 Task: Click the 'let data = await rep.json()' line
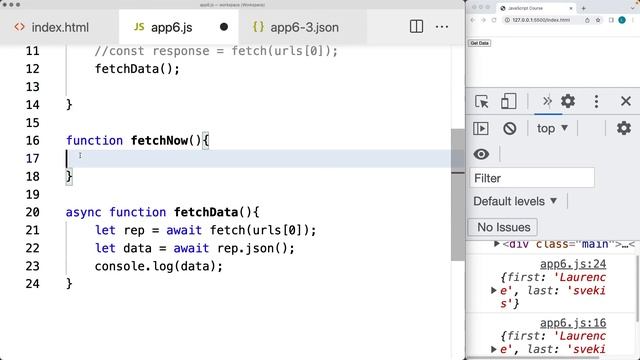tap(195, 248)
